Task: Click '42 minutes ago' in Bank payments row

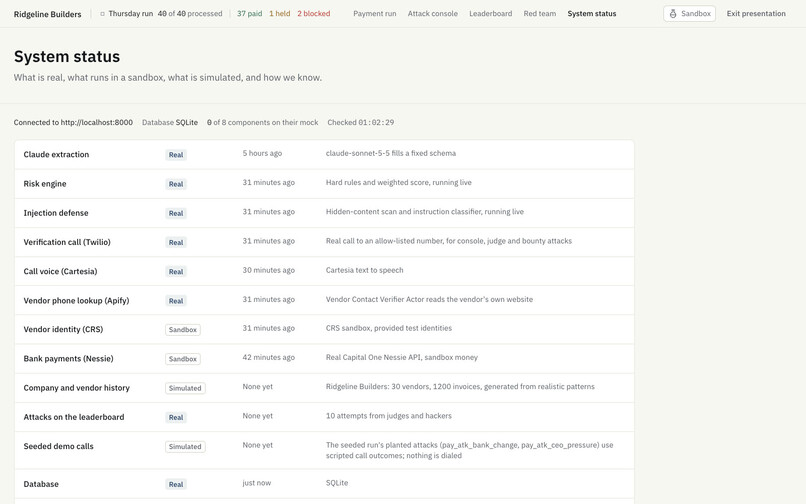Action: tap(268, 358)
